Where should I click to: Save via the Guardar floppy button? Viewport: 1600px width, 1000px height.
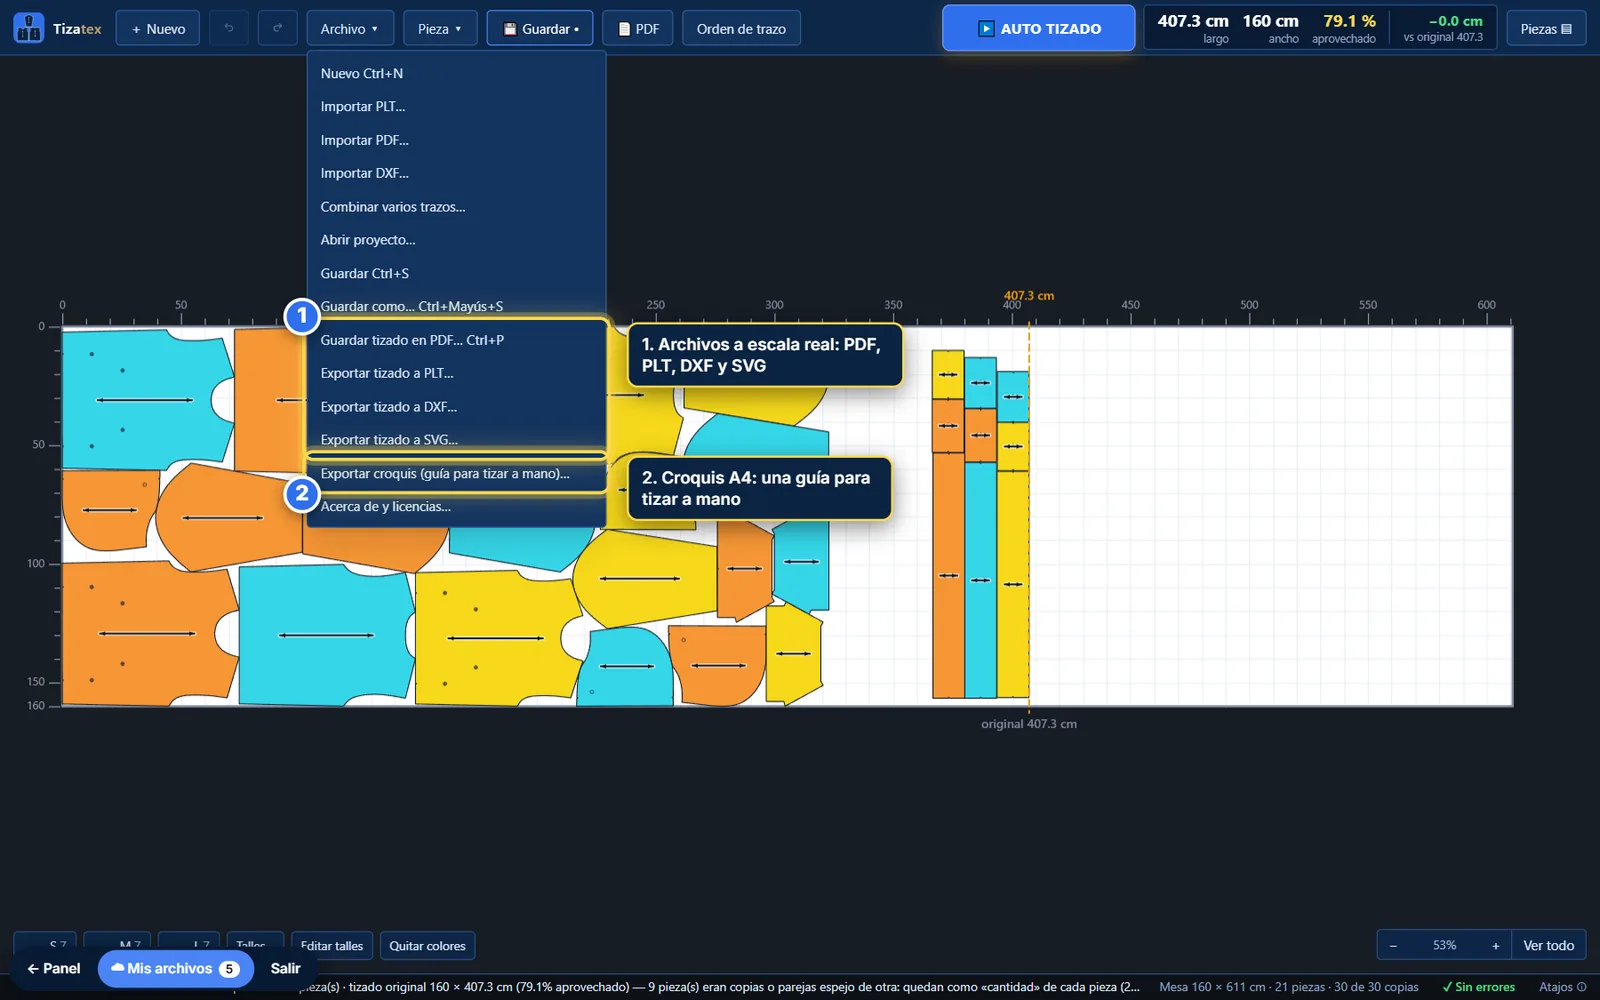[x=540, y=29]
